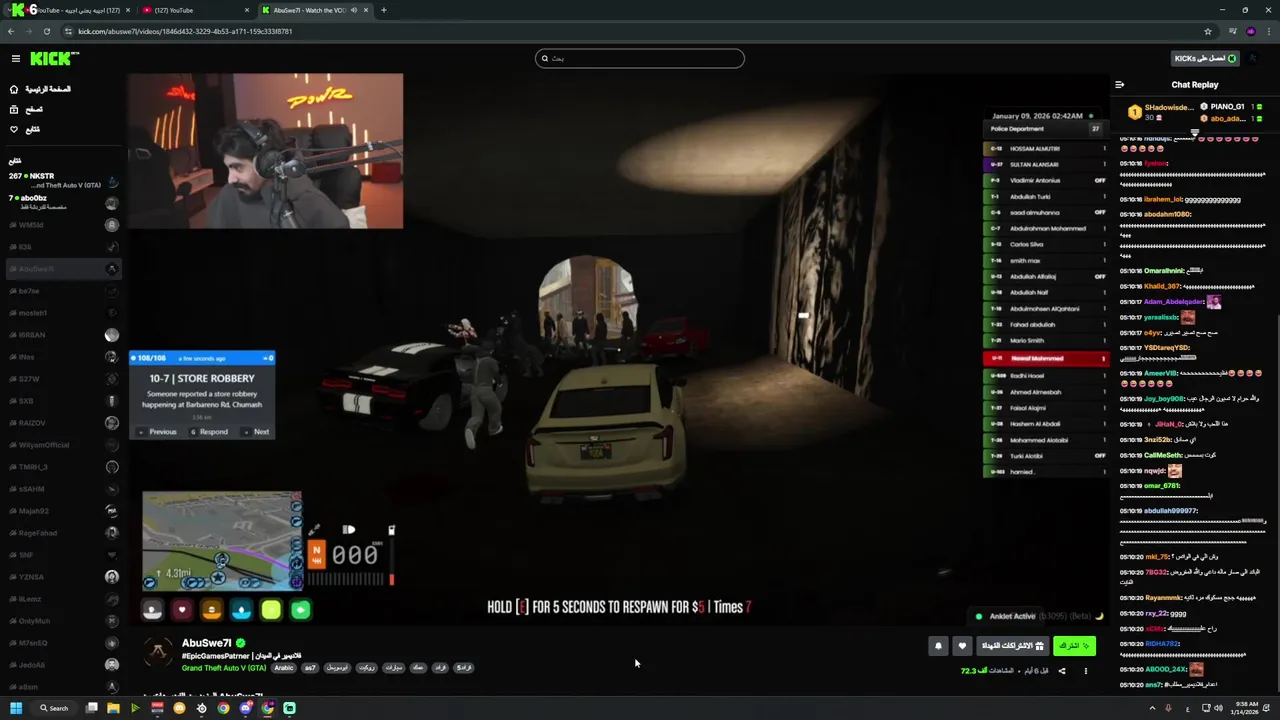Screen dimensions: 1280x720
Task: Open Windows Start menu
Action: coord(16,708)
